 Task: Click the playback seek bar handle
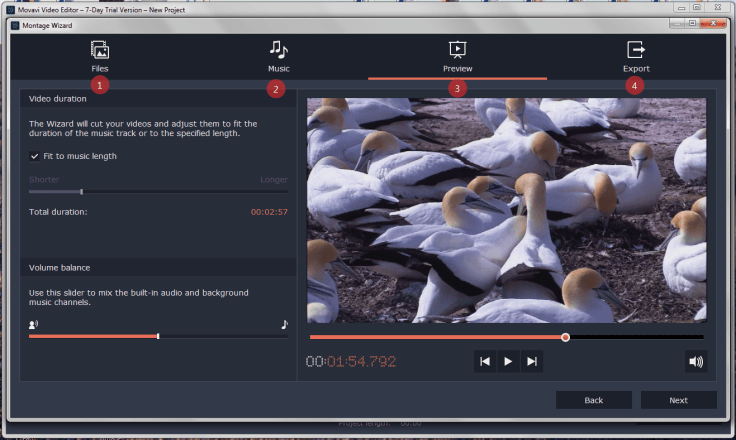565,337
